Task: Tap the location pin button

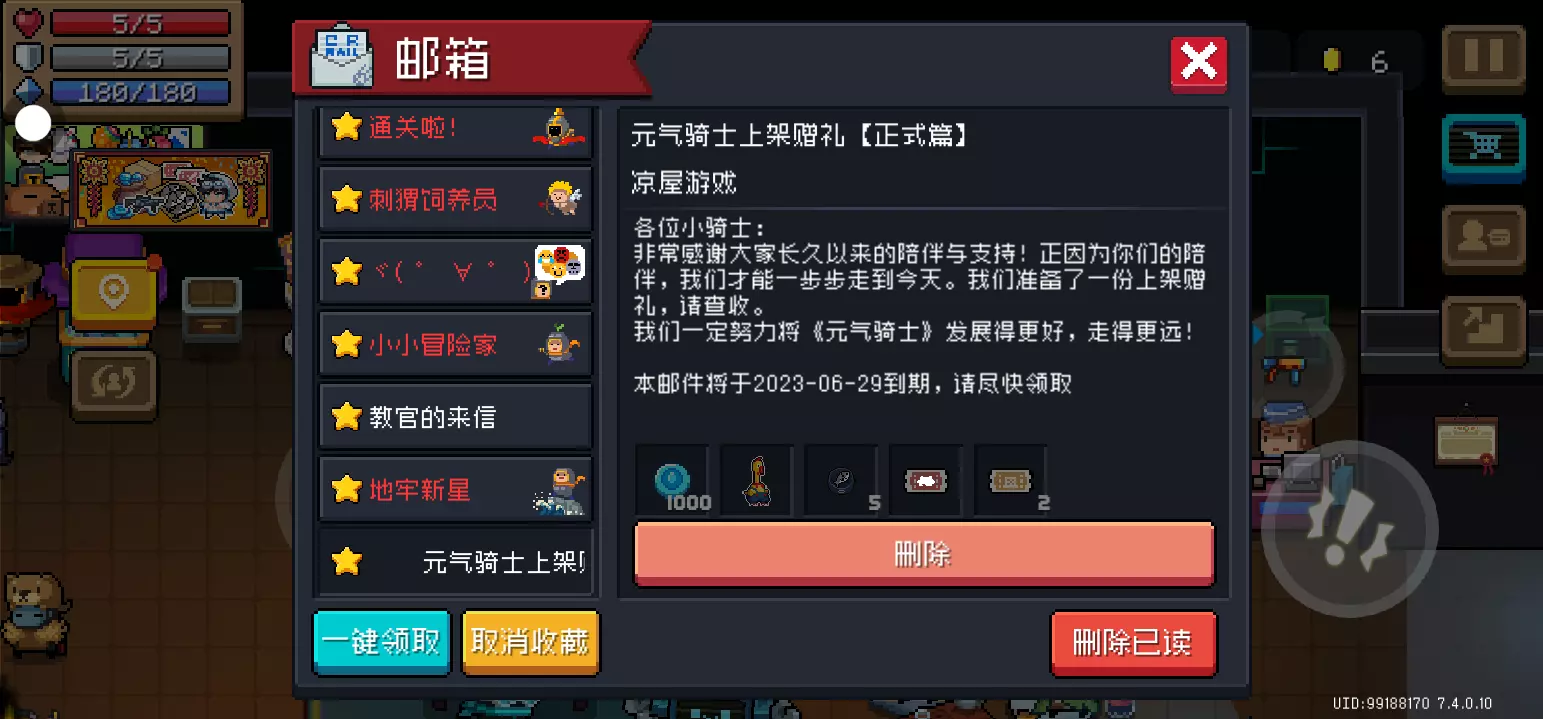Action: (x=114, y=293)
